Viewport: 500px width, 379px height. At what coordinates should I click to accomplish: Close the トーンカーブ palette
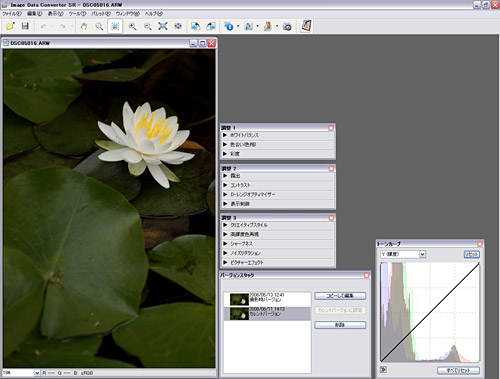(480, 244)
